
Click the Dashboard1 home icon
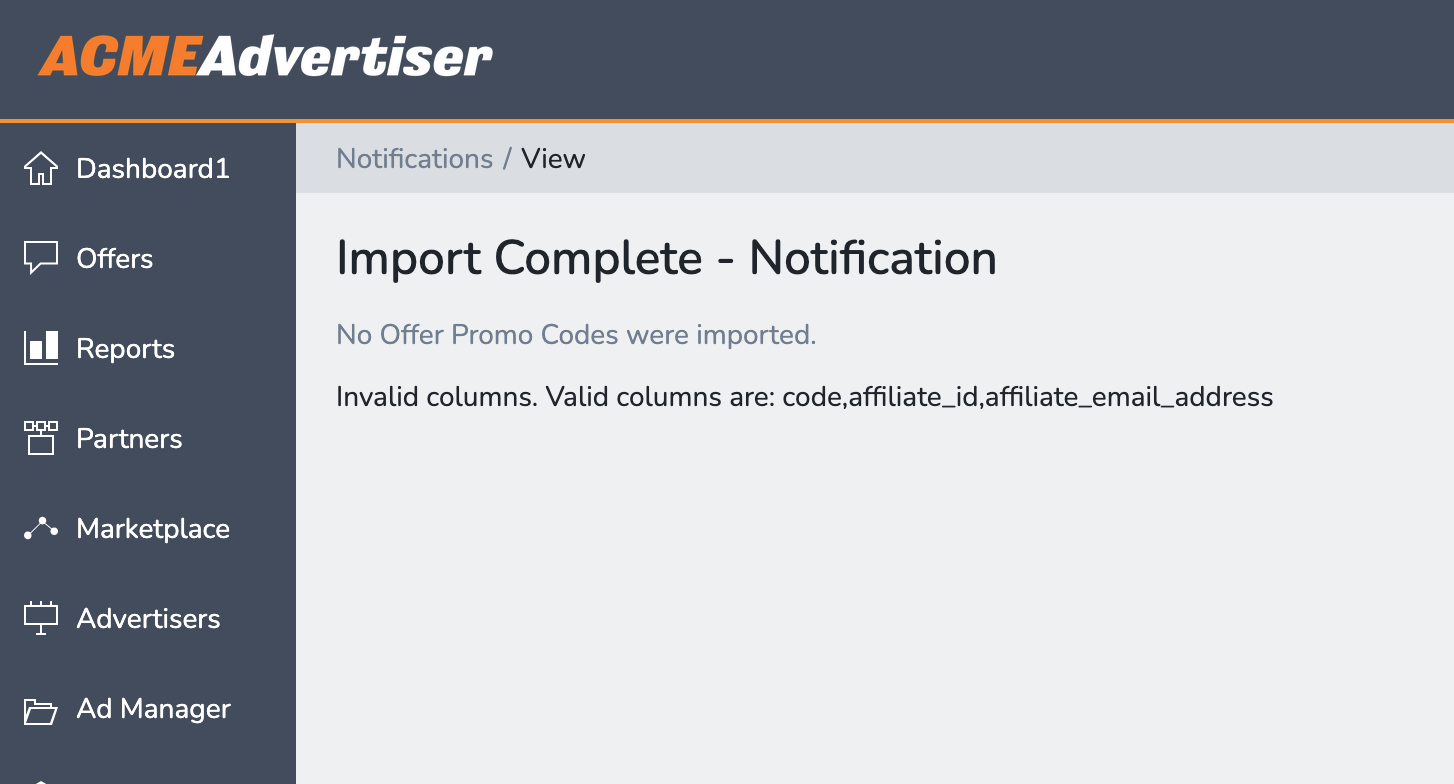pos(40,168)
